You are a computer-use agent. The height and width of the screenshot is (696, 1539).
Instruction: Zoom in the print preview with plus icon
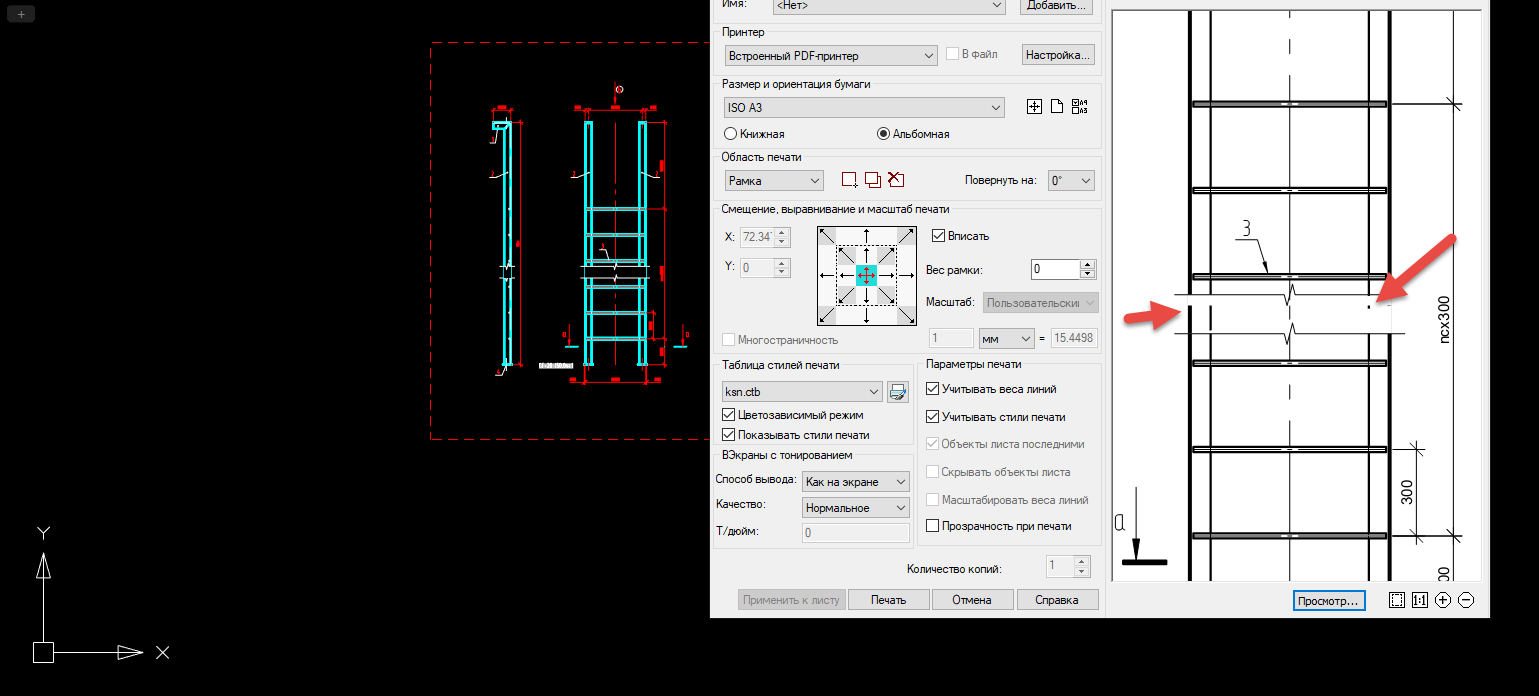(x=1443, y=600)
